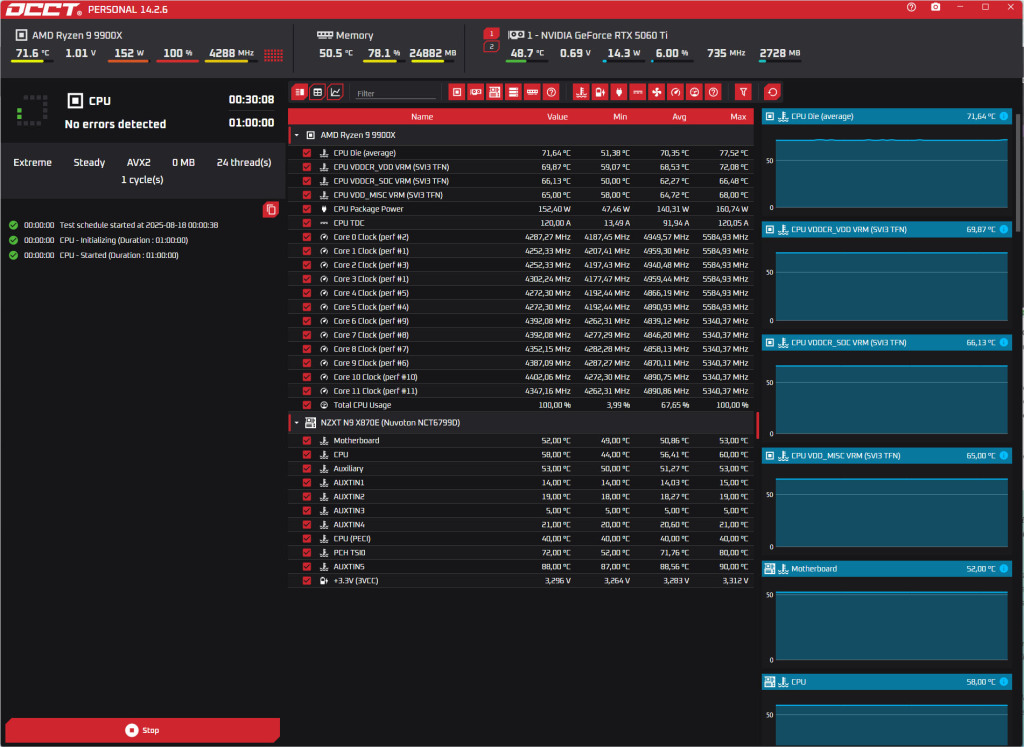The image size is (1024, 747).
Task: Uncheck the CPU TDC sensor
Action: click(307, 223)
